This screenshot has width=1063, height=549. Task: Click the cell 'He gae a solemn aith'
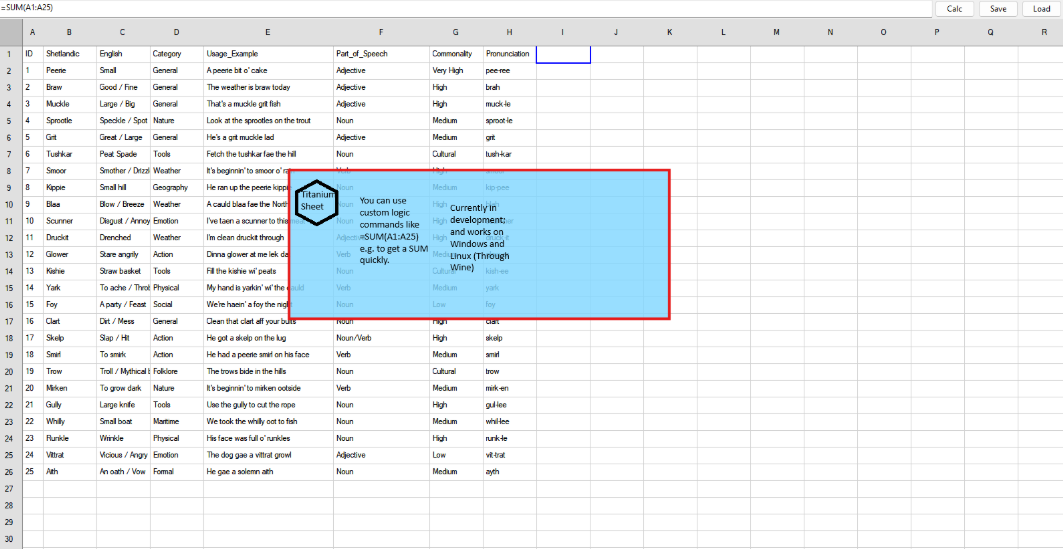pos(268,472)
